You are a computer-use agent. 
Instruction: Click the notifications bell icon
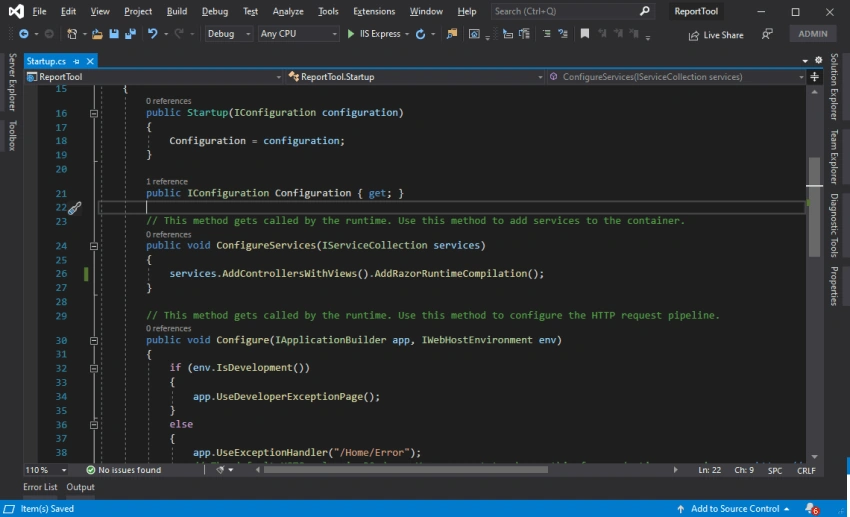pos(811,508)
